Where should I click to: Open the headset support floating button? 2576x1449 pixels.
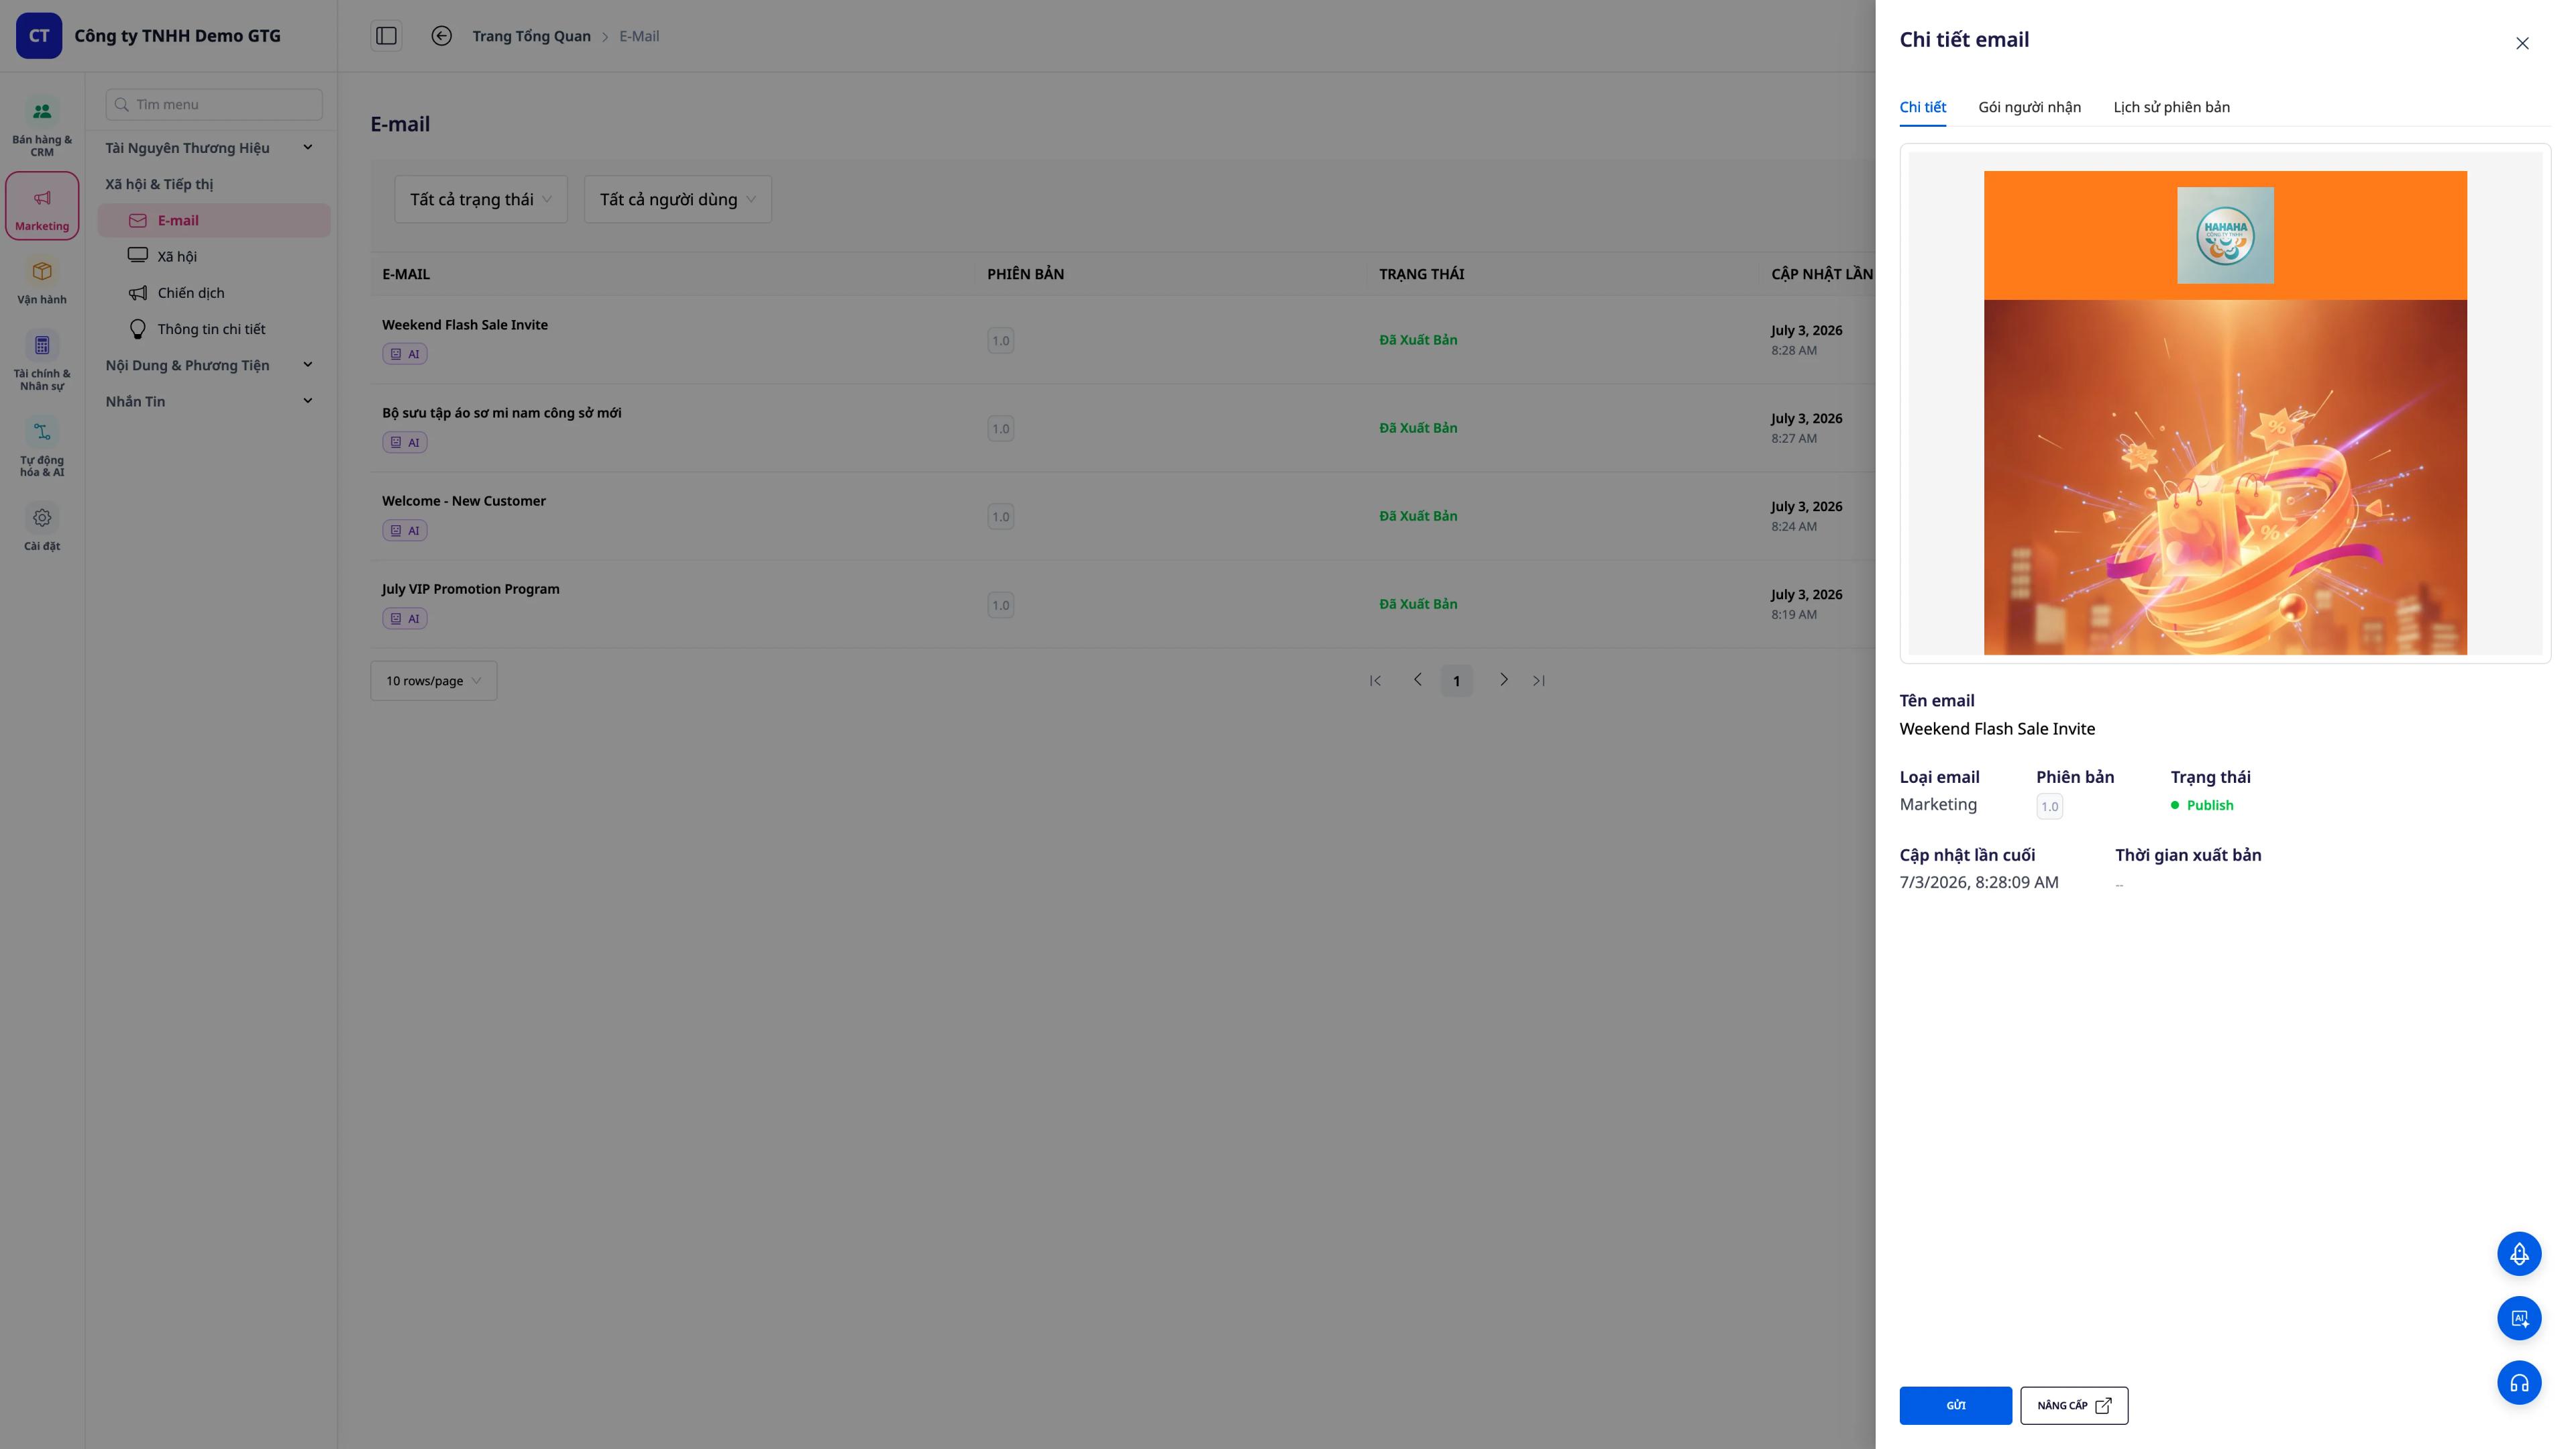pyautogui.click(x=2519, y=1383)
